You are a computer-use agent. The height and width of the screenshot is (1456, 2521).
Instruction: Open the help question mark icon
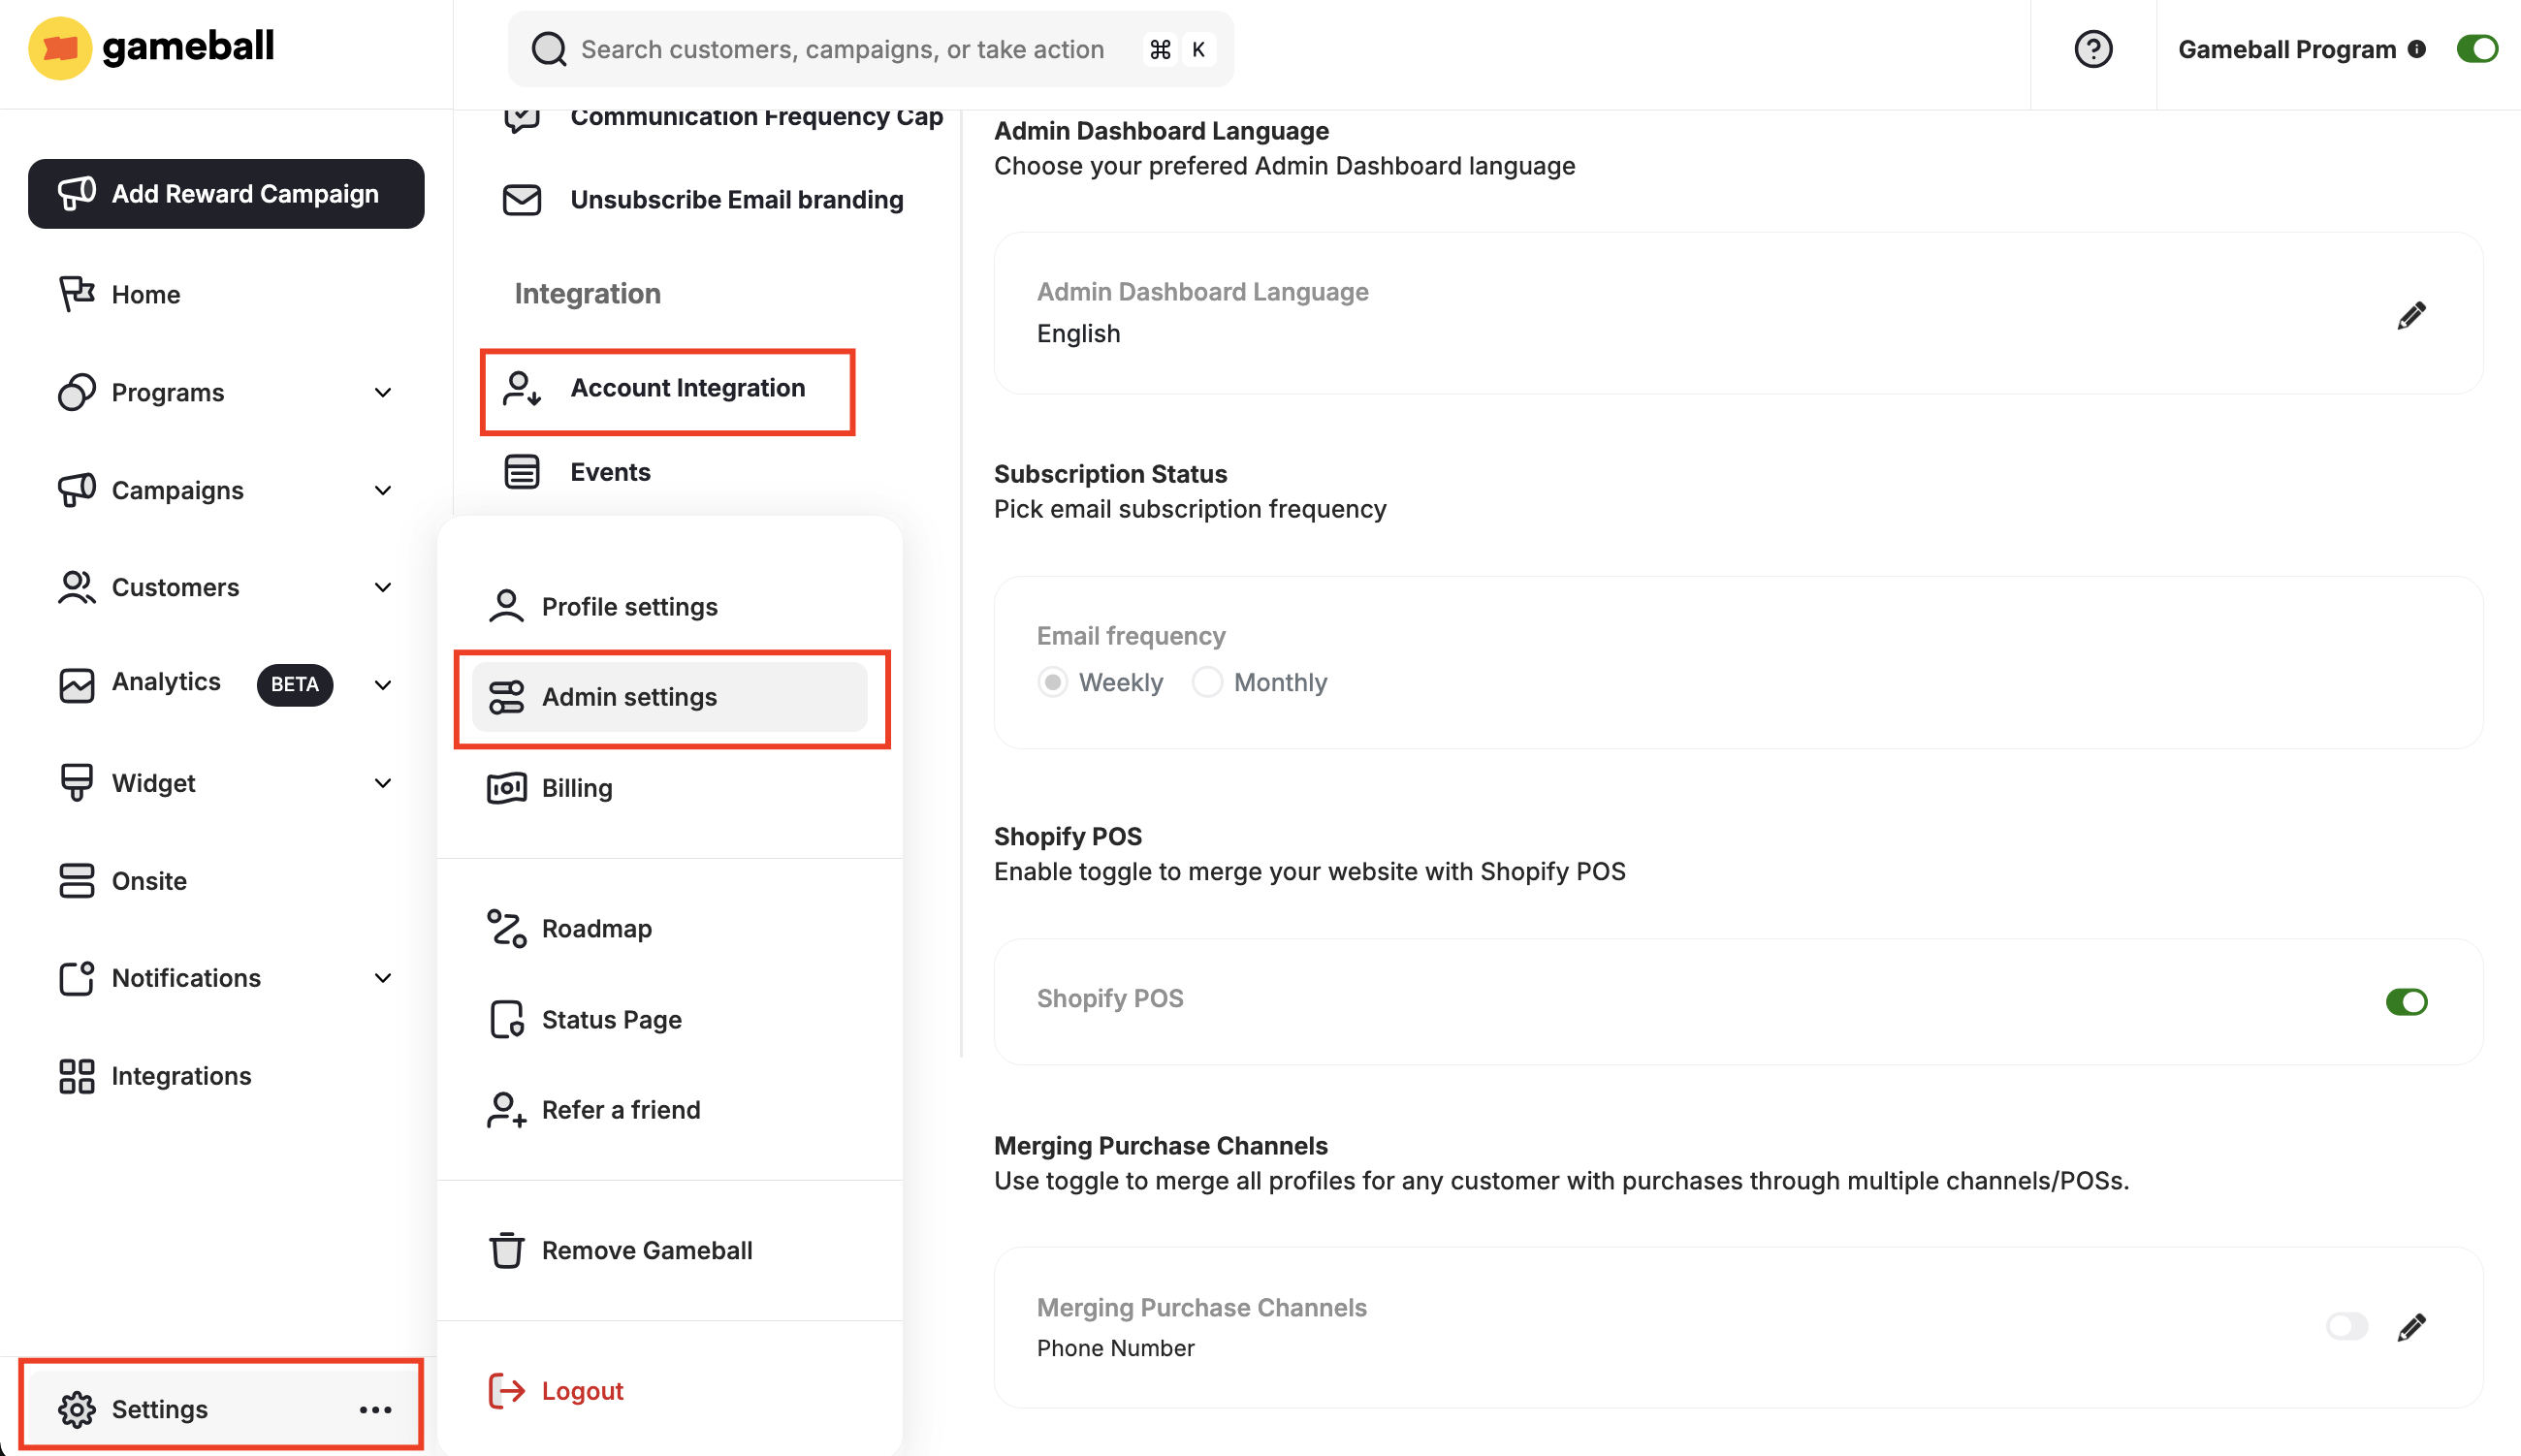2093,48
